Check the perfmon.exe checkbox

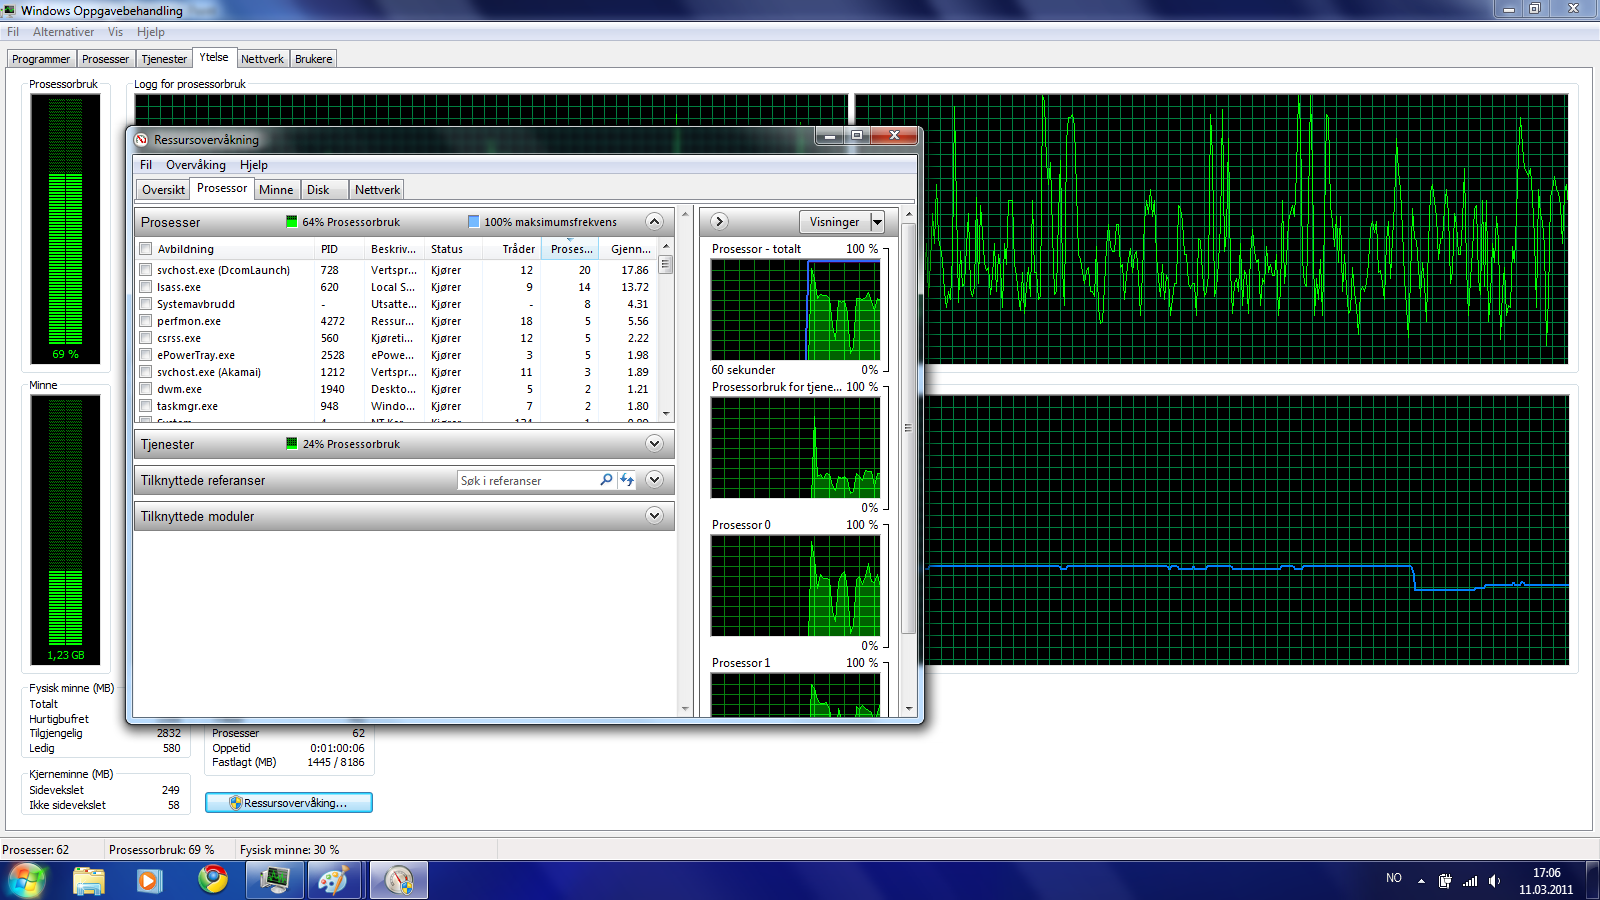146,321
